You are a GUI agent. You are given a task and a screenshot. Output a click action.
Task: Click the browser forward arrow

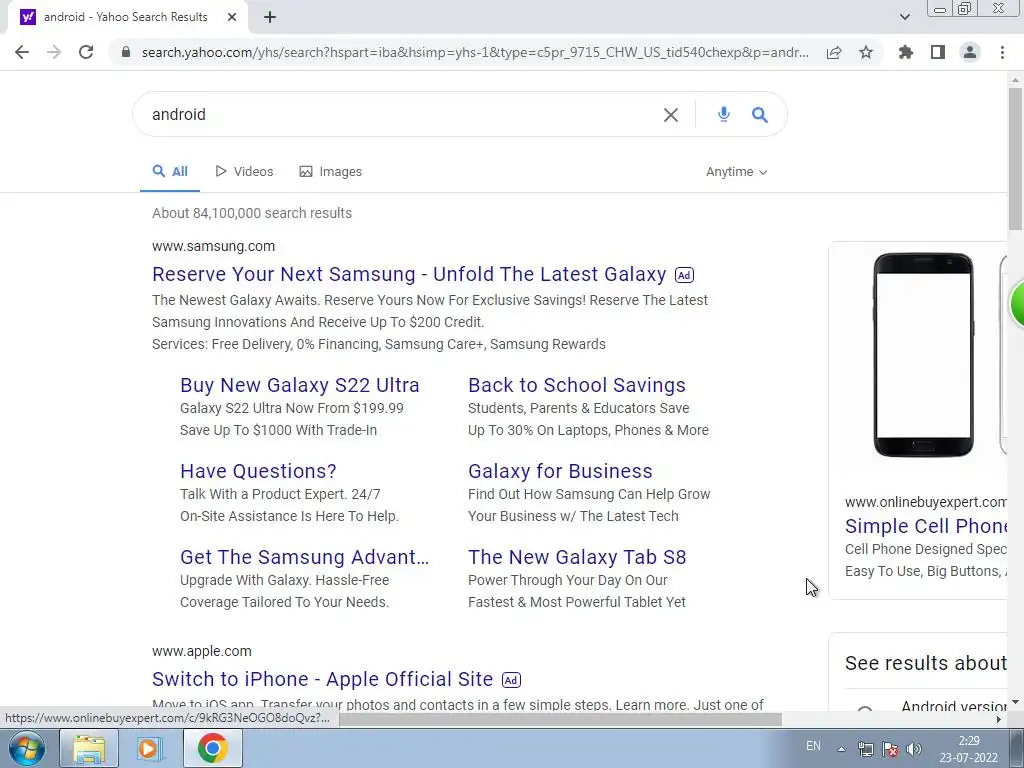click(x=54, y=52)
